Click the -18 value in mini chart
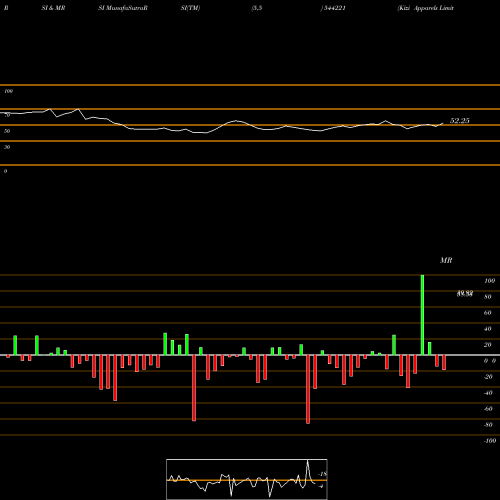500x500 pixels. pyautogui.click(x=322, y=474)
